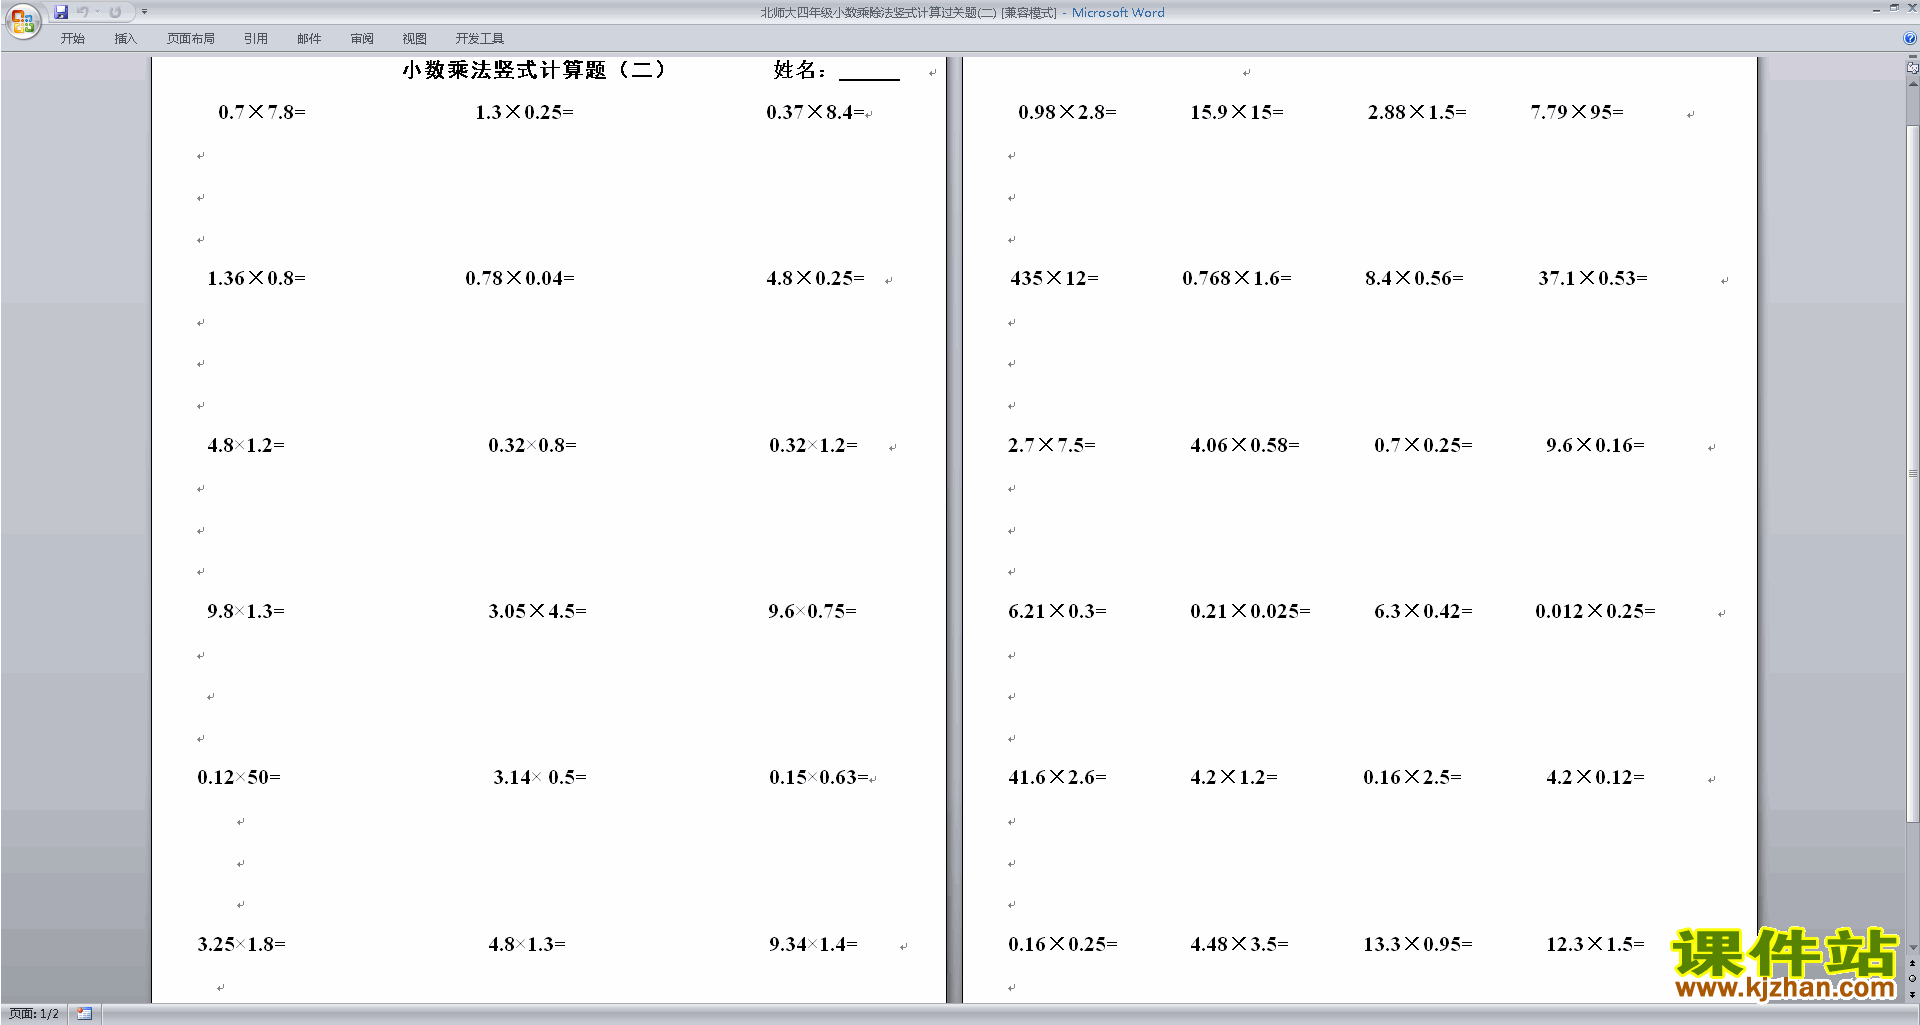Open Select Browse Object round button

click(1912, 978)
